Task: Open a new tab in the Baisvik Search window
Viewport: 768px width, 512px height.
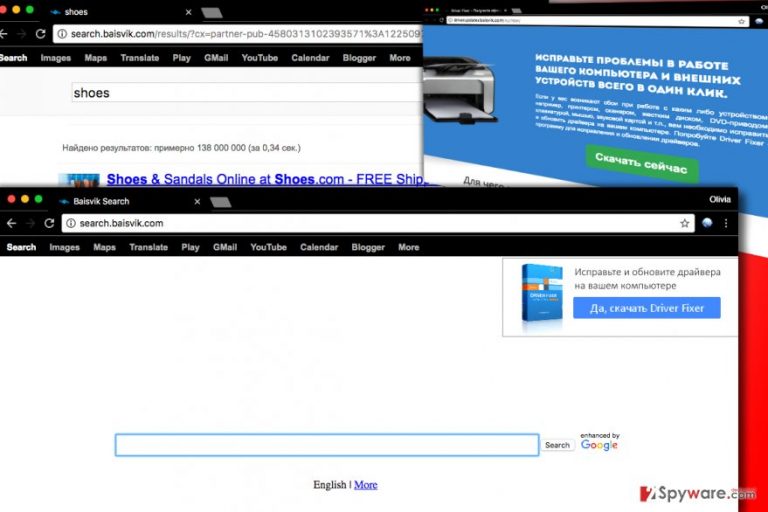Action: pos(220,202)
